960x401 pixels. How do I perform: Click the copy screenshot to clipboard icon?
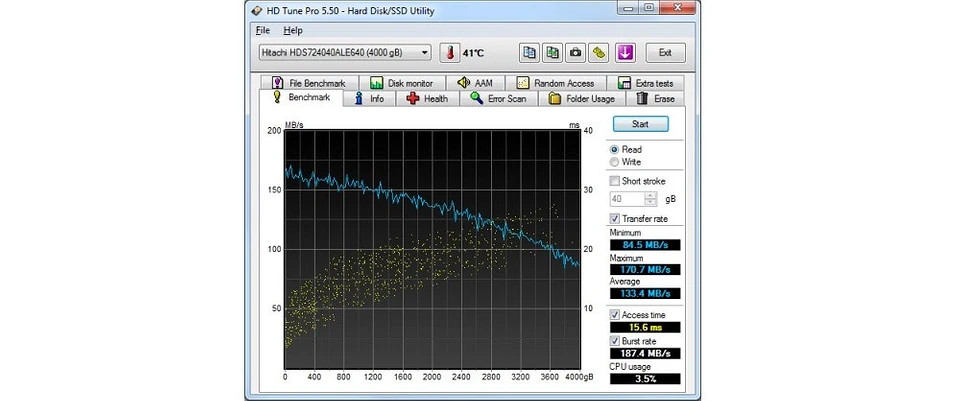coord(551,53)
